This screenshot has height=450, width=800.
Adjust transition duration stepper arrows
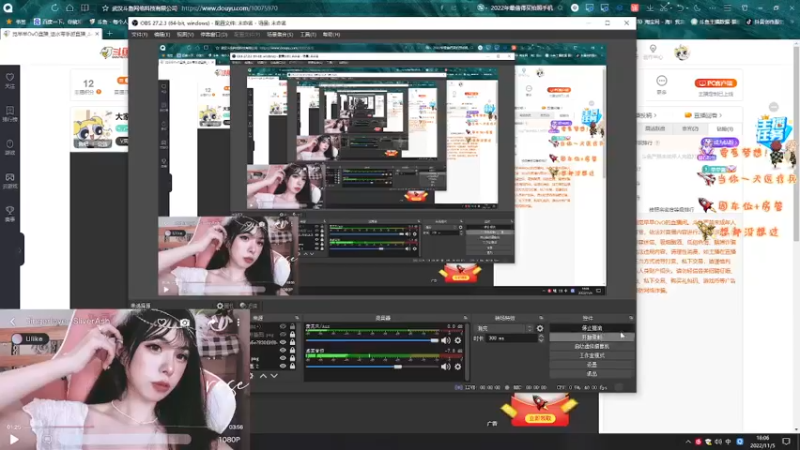click(x=541, y=338)
